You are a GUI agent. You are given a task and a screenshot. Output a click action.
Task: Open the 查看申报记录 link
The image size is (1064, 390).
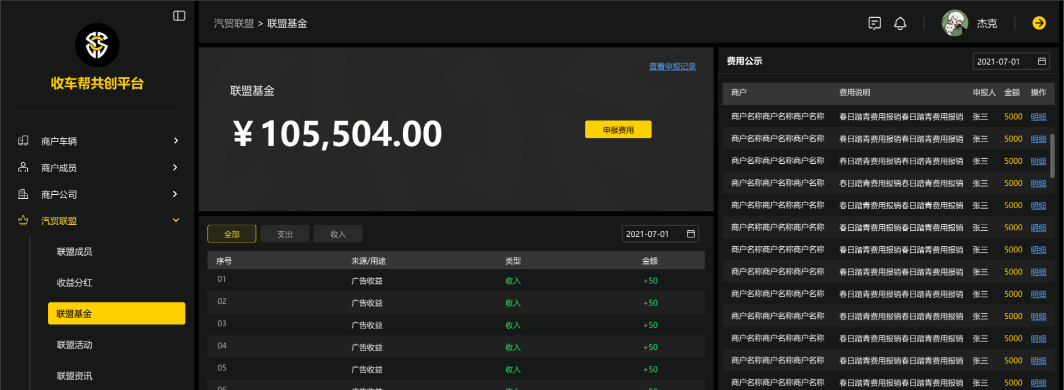tap(672, 66)
